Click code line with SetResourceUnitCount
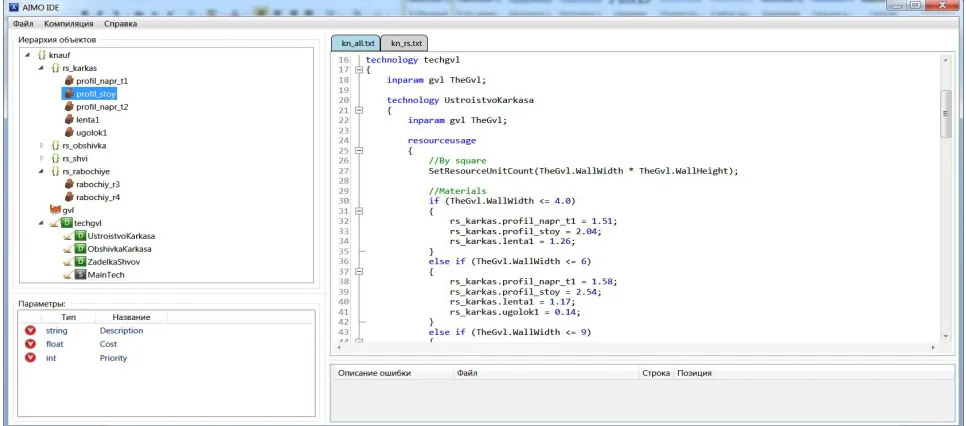The height and width of the screenshot is (426, 966). point(583,171)
